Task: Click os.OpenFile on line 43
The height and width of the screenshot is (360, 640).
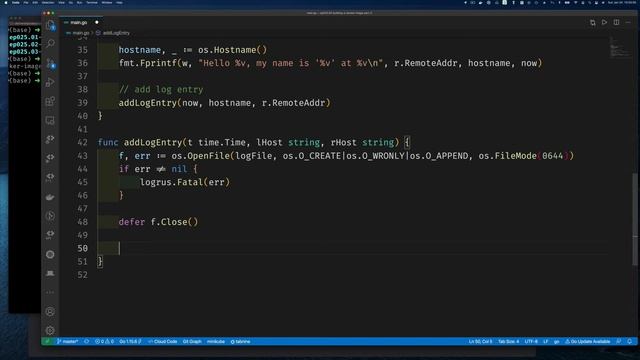Action: (200, 156)
